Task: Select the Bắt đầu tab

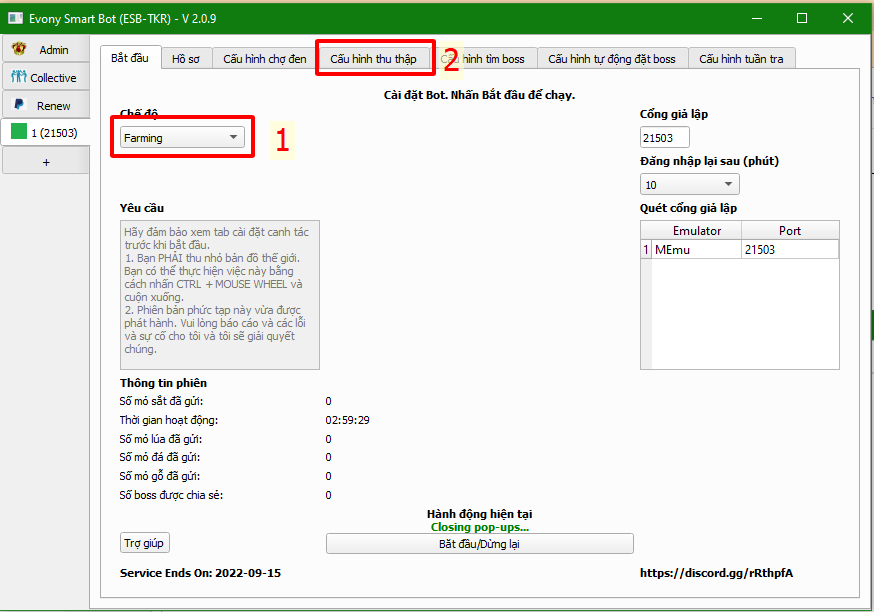Action: (129, 58)
